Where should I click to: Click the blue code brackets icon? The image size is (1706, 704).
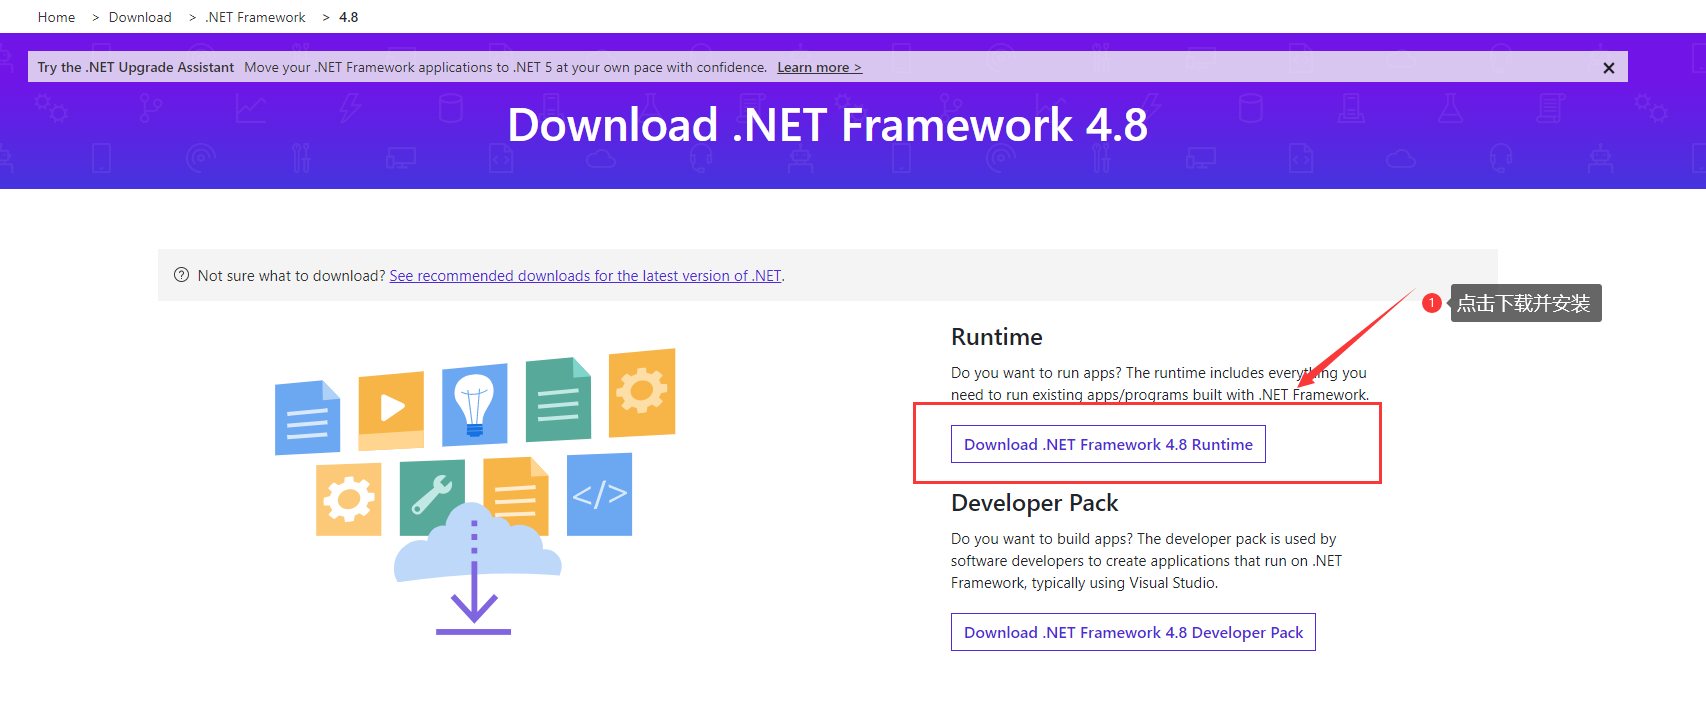click(600, 494)
